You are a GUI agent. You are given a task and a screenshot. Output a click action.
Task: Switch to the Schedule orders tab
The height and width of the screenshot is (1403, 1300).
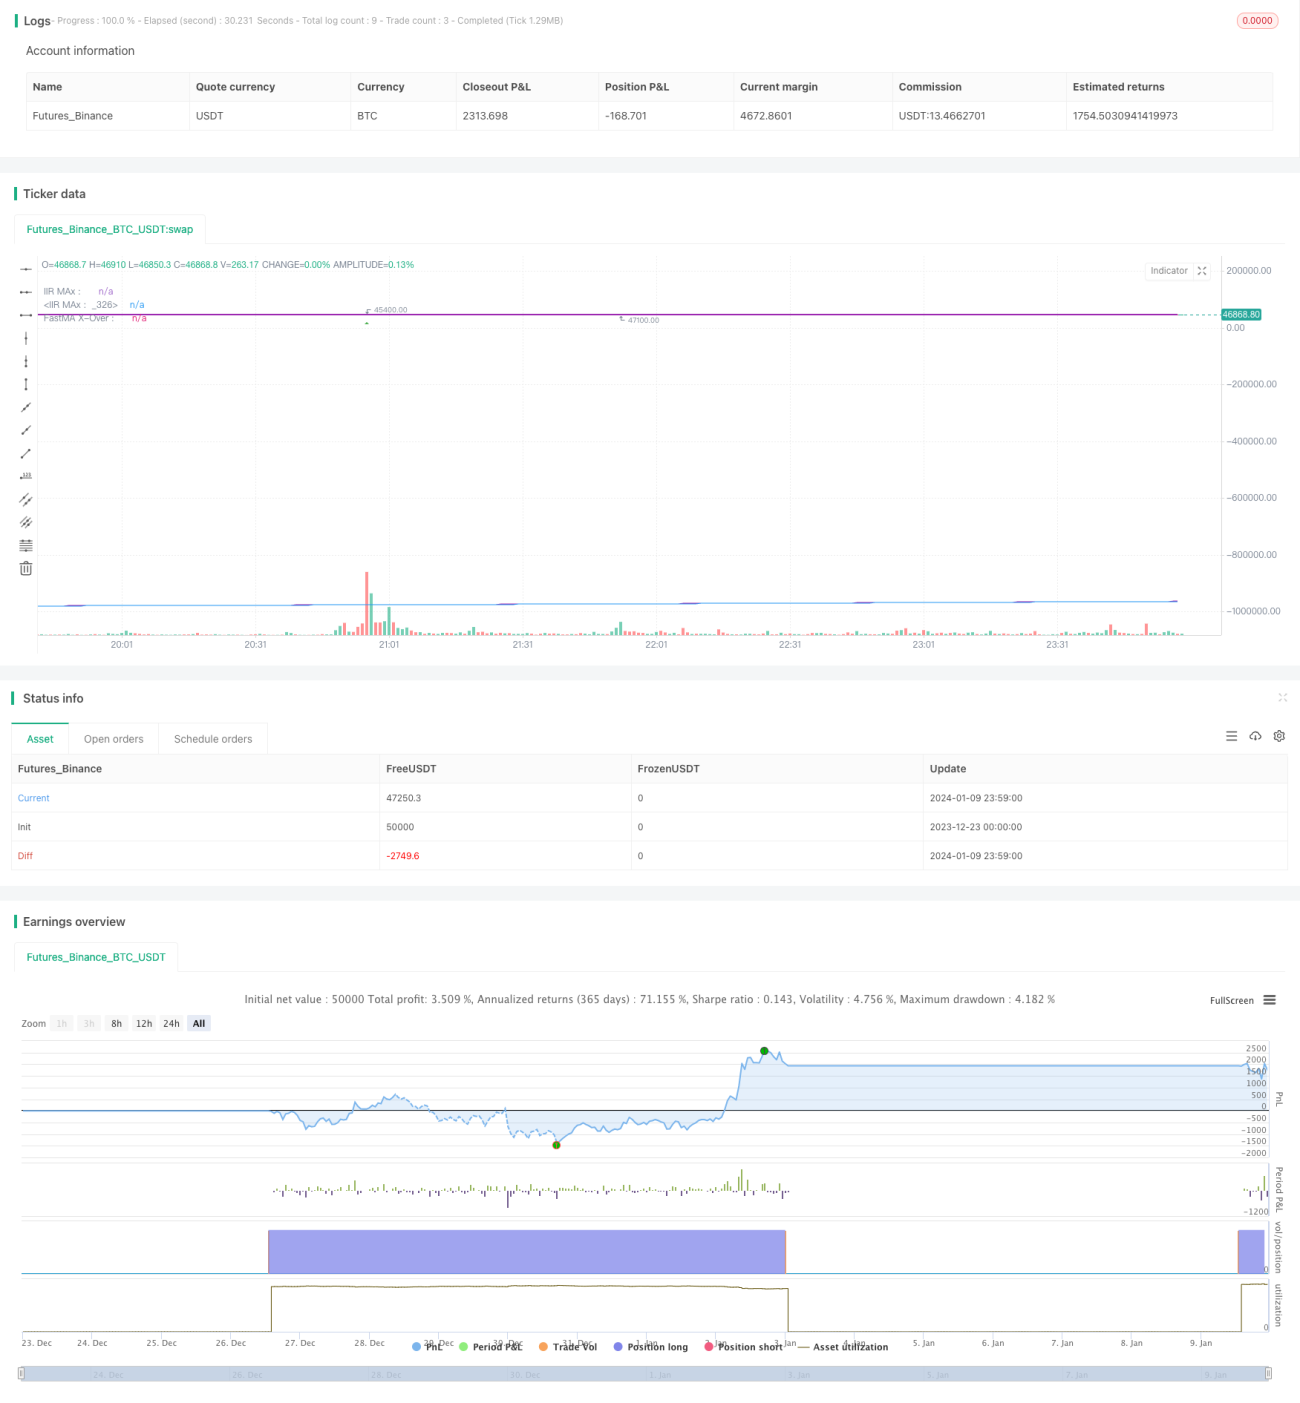coord(213,739)
